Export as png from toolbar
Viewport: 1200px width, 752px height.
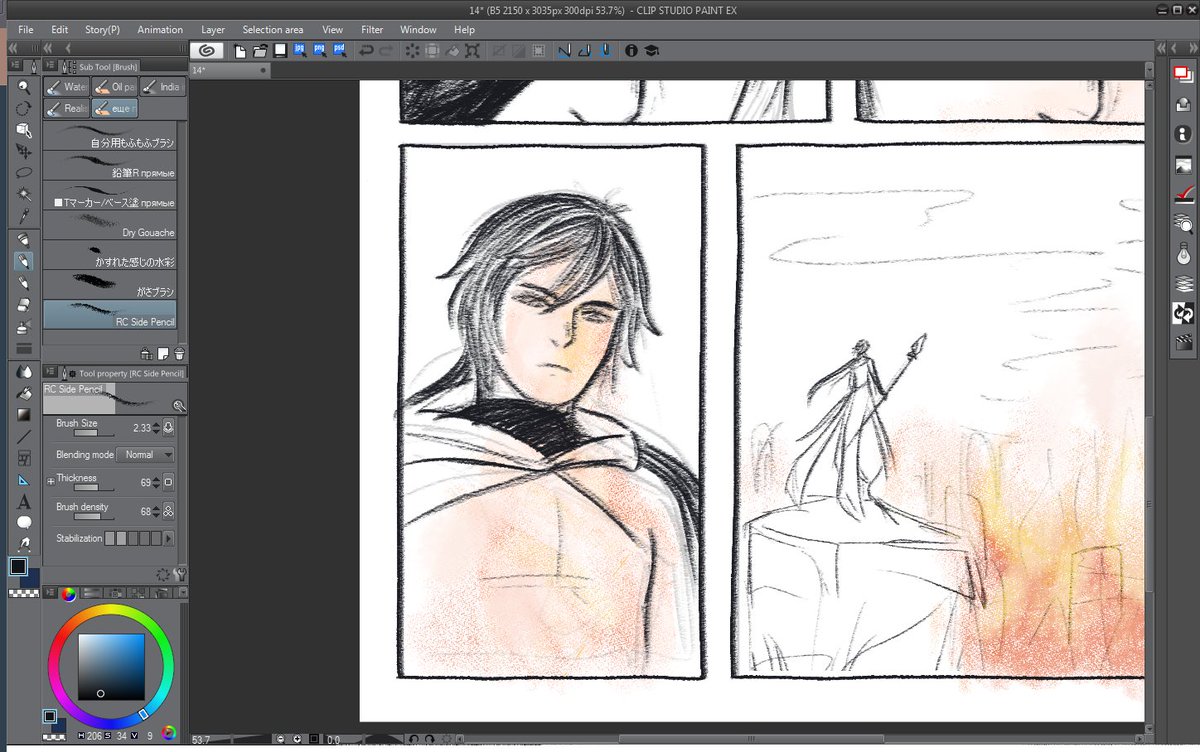(x=319, y=50)
